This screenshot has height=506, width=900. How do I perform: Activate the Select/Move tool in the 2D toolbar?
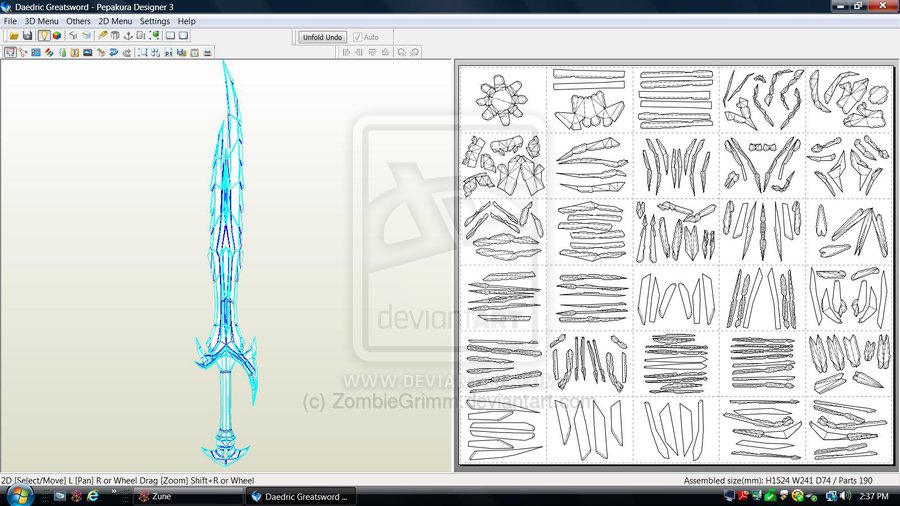click(x=10, y=52)
